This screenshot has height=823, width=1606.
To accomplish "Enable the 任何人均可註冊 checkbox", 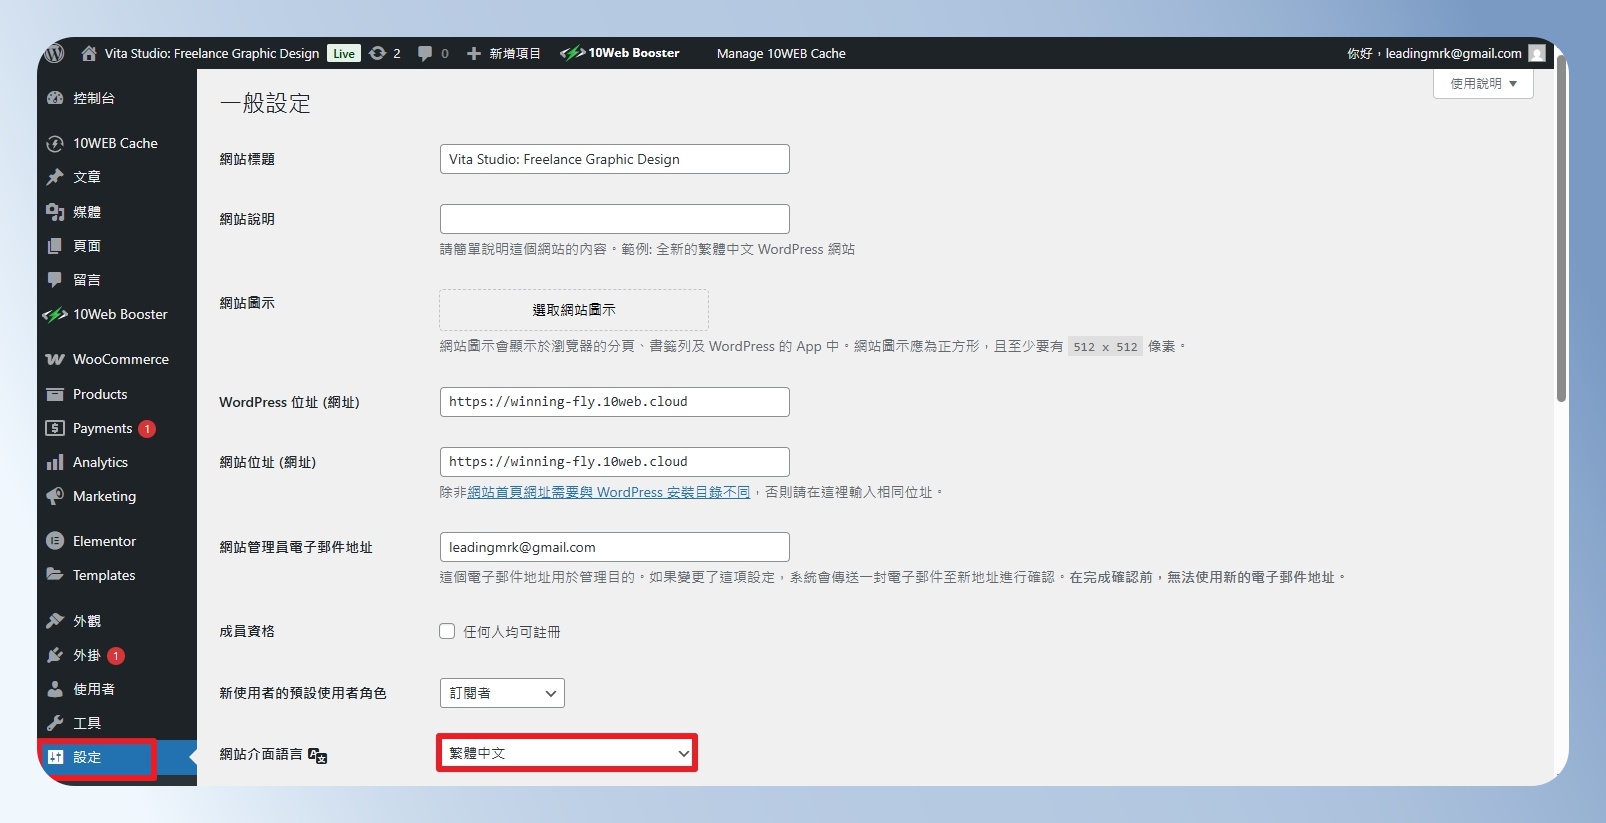I will click(x=447, y=631).
